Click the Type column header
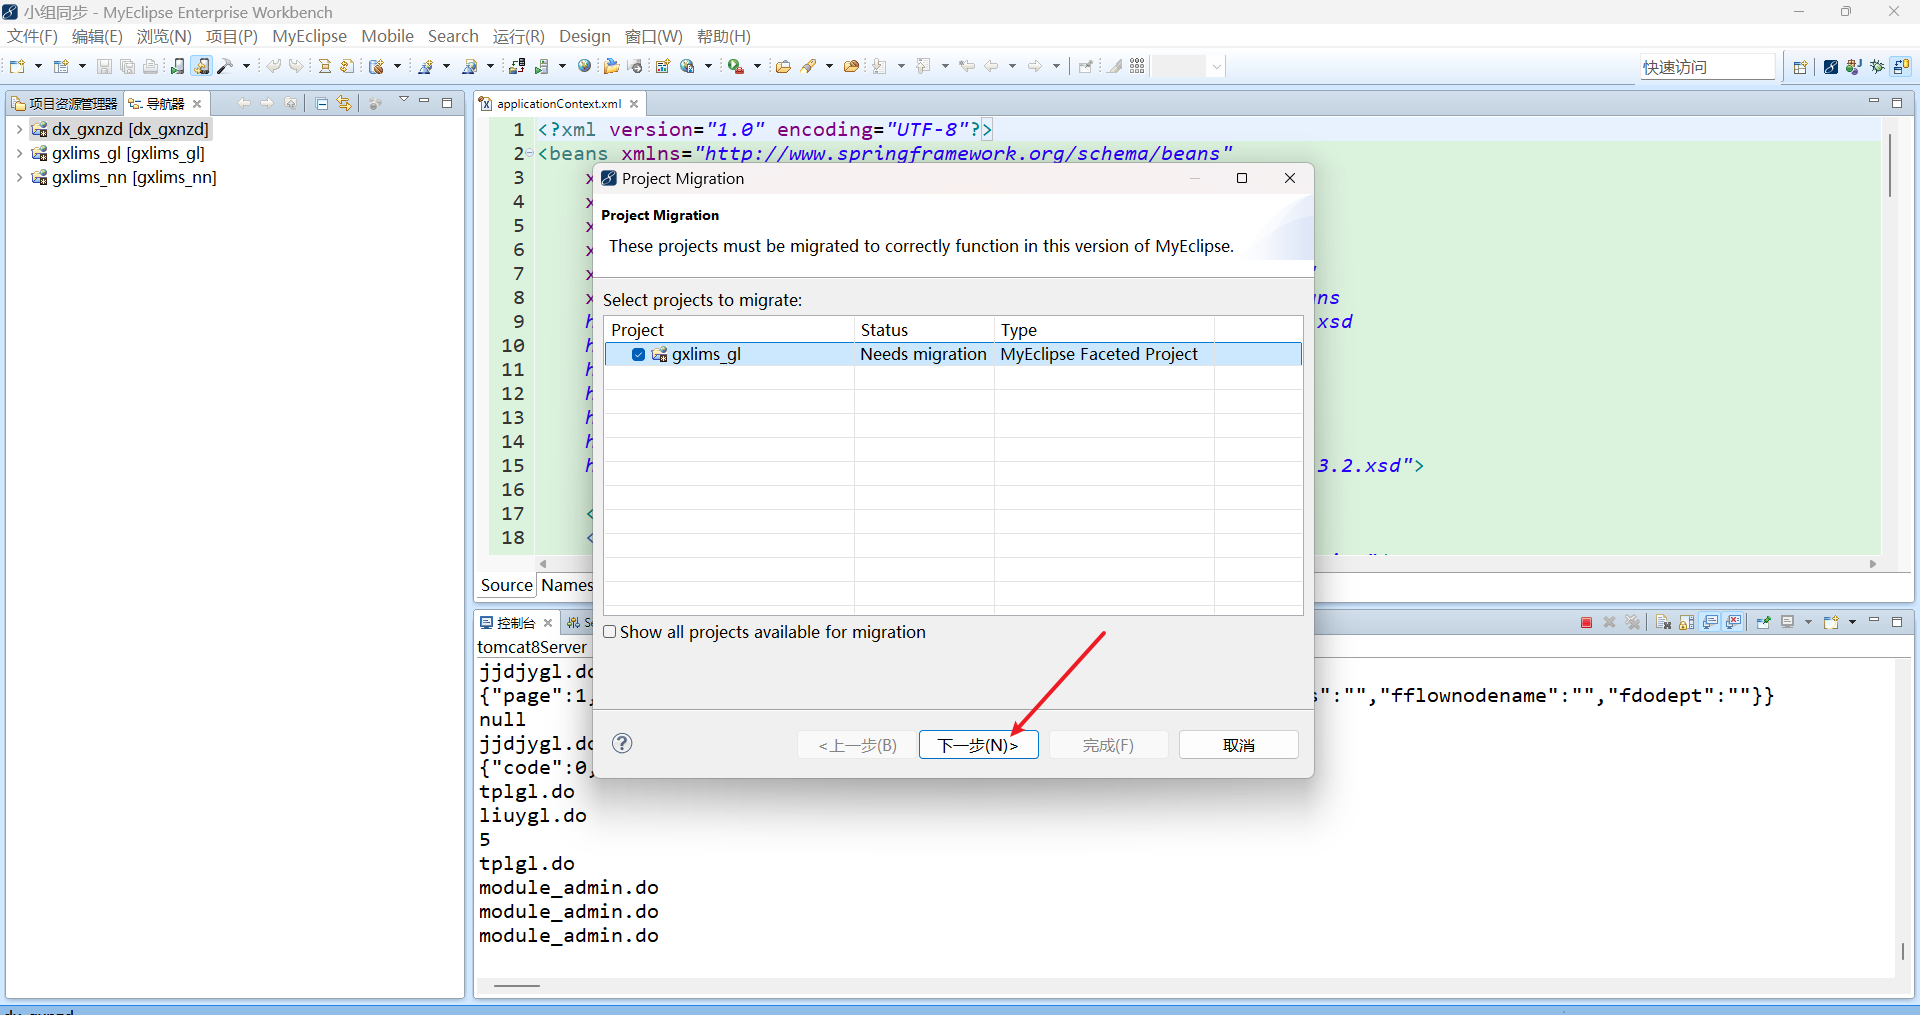This screenshot has height=1015, width=1920. 1104,329
